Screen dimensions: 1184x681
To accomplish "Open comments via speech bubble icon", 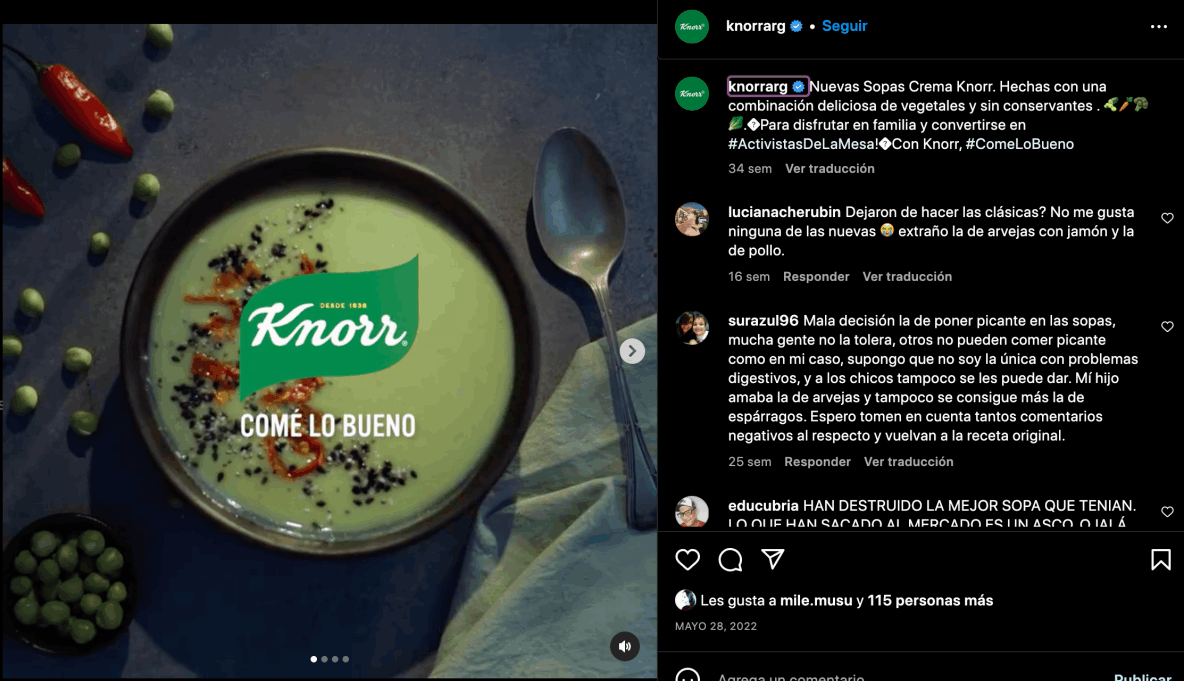I will point(730,559).
